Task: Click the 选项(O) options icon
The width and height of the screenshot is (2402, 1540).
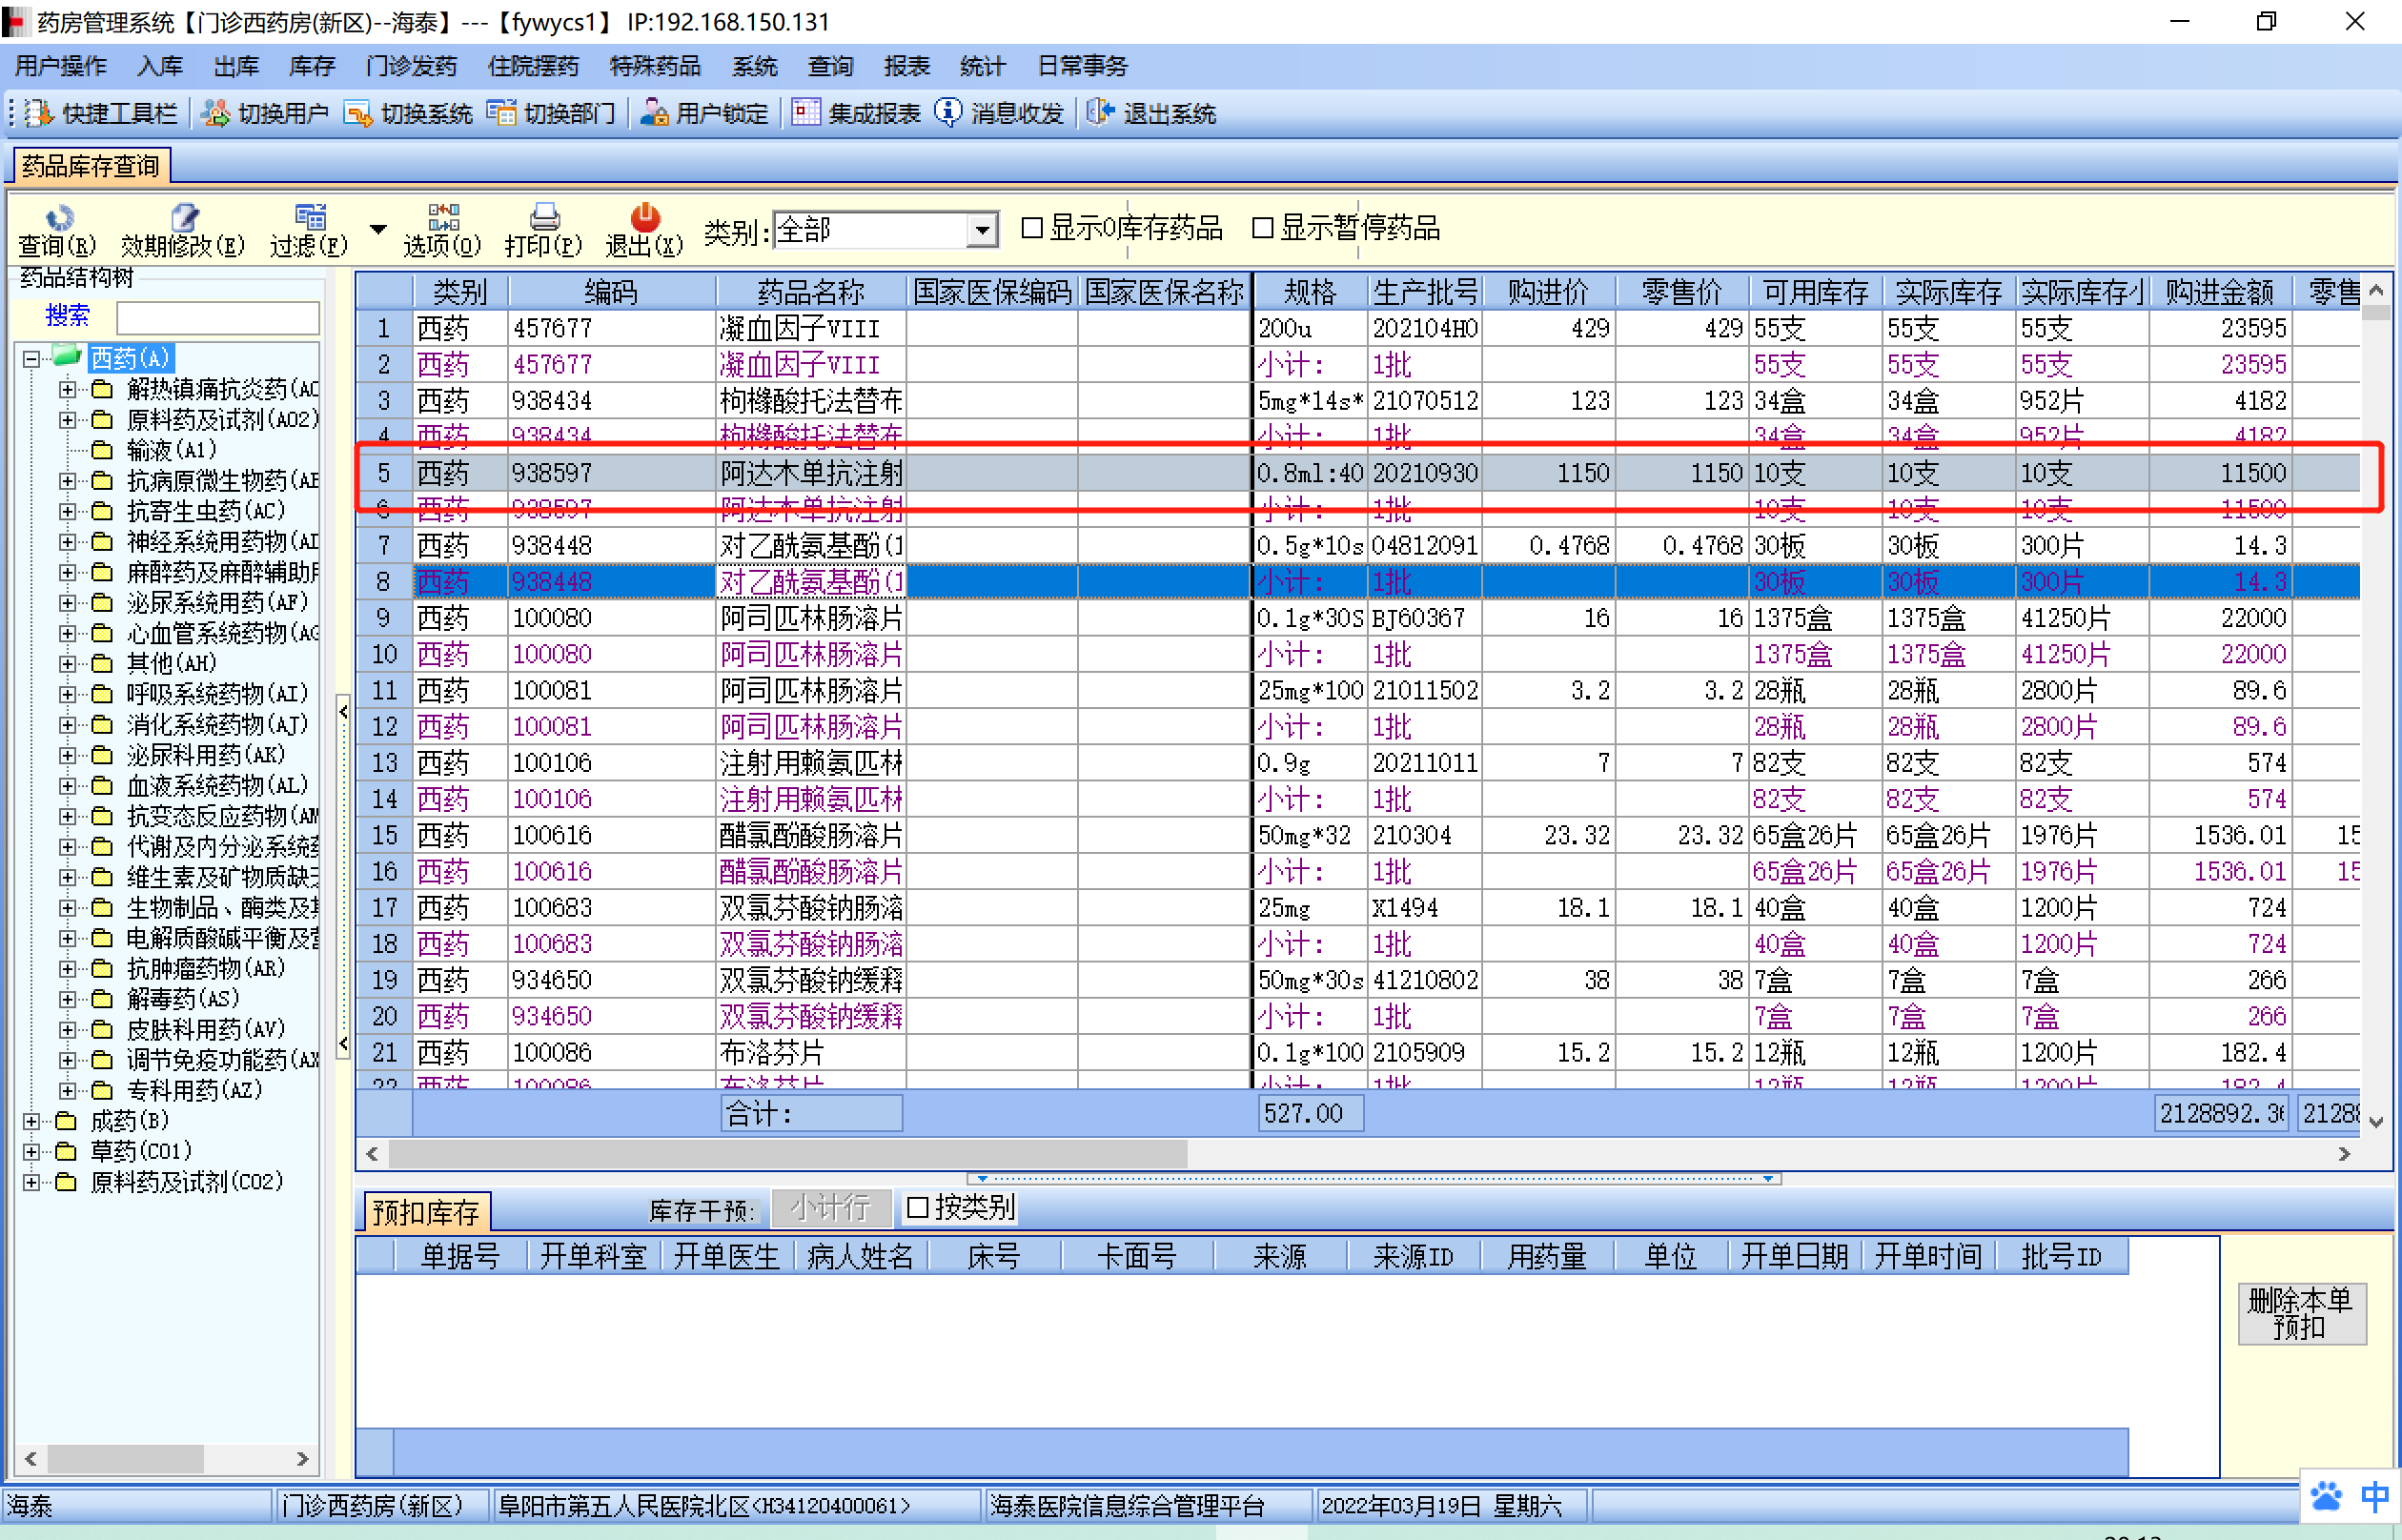Action: pos(443,217)
